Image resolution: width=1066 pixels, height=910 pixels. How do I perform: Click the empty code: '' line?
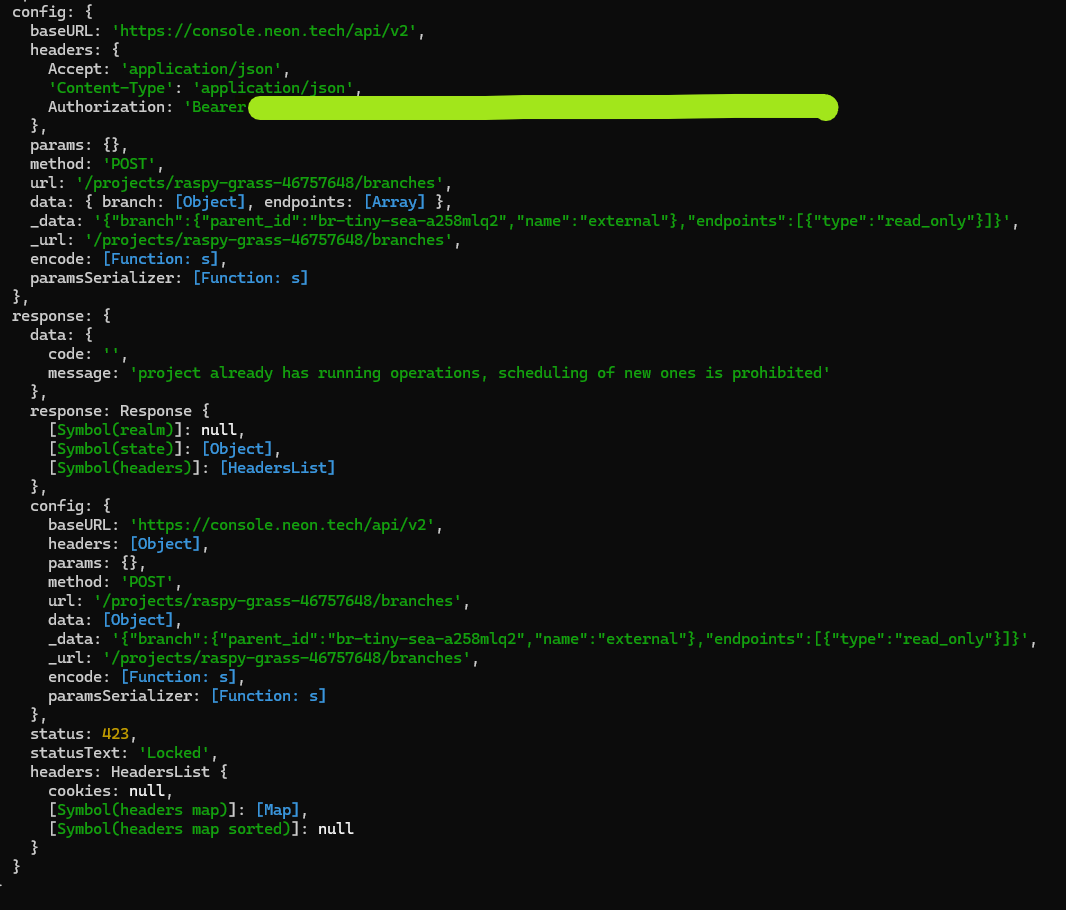point(88,354)
